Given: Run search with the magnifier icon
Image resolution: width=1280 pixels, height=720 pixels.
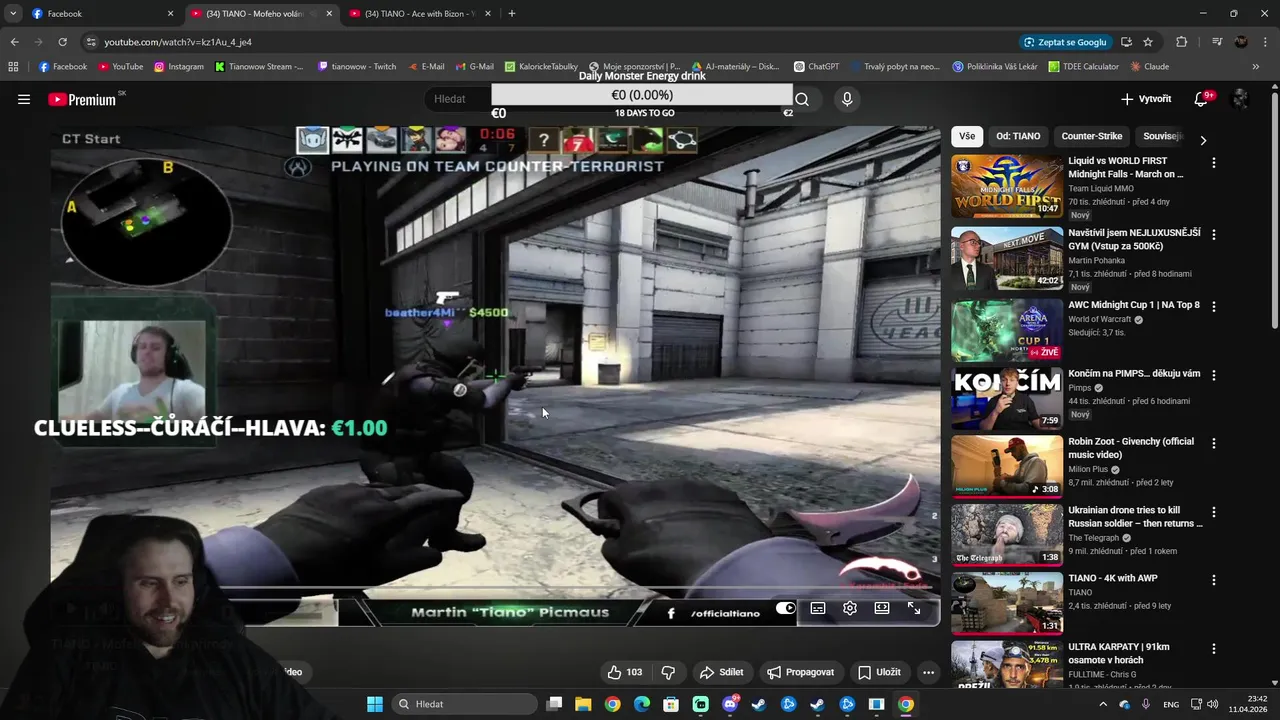Looking at the screenshot, I should click(x=802, y=99).
